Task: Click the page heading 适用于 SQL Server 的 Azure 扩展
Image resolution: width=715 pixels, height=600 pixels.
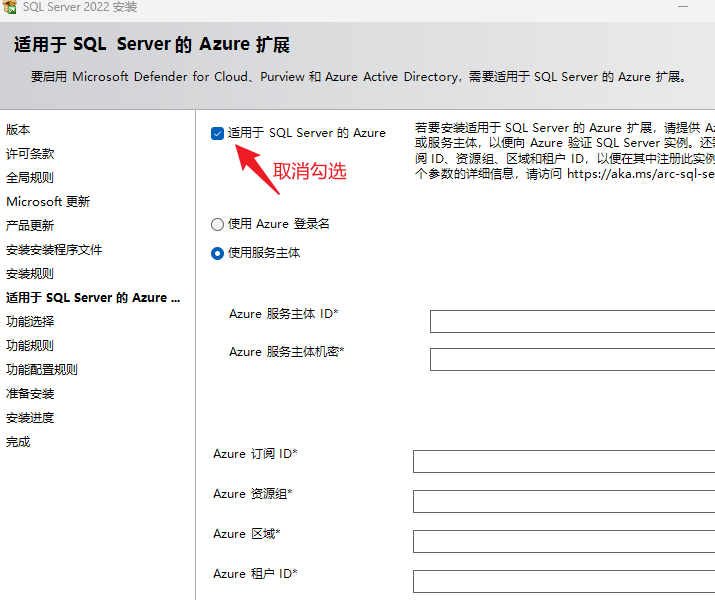Action: pos(152,45)
